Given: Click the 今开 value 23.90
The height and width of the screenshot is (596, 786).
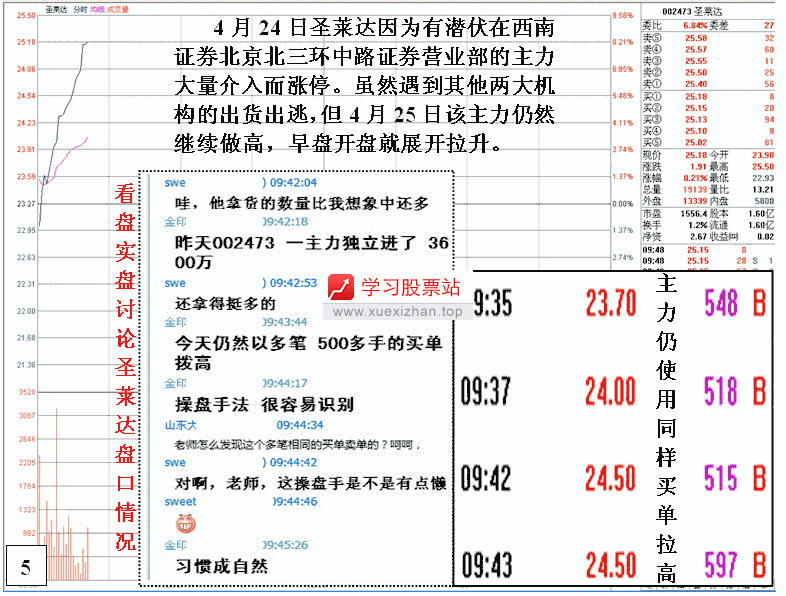Looking at the screenshot, I should tap(763, 155).
